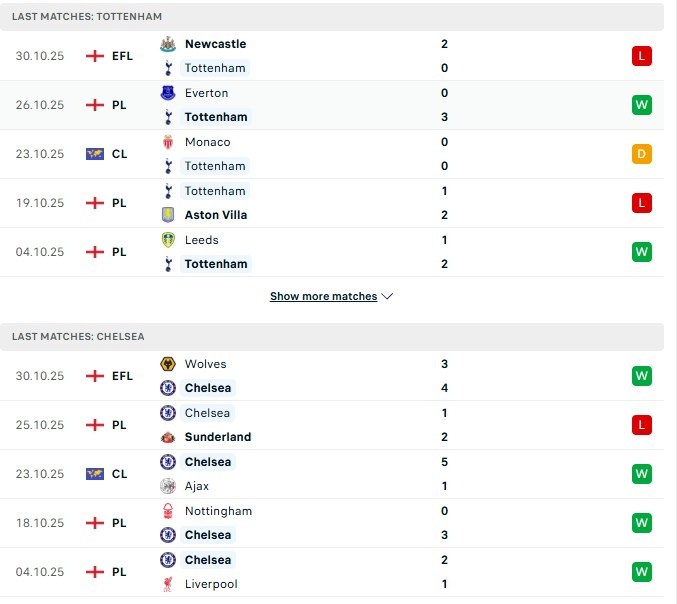Click the Nottingham team crest
Viewport: 677px width, 604px height.
[x=168, y=511]
